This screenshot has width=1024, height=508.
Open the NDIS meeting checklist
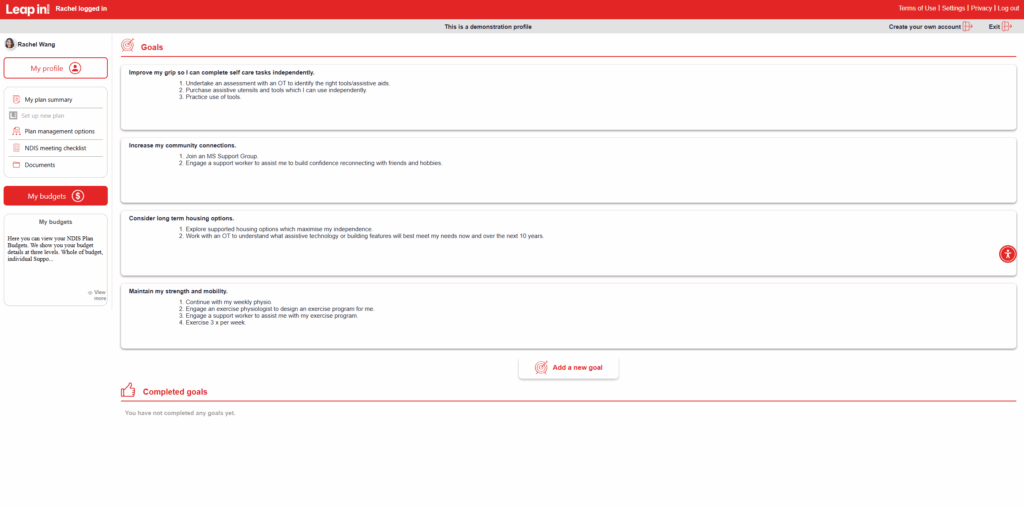point(56,148)
